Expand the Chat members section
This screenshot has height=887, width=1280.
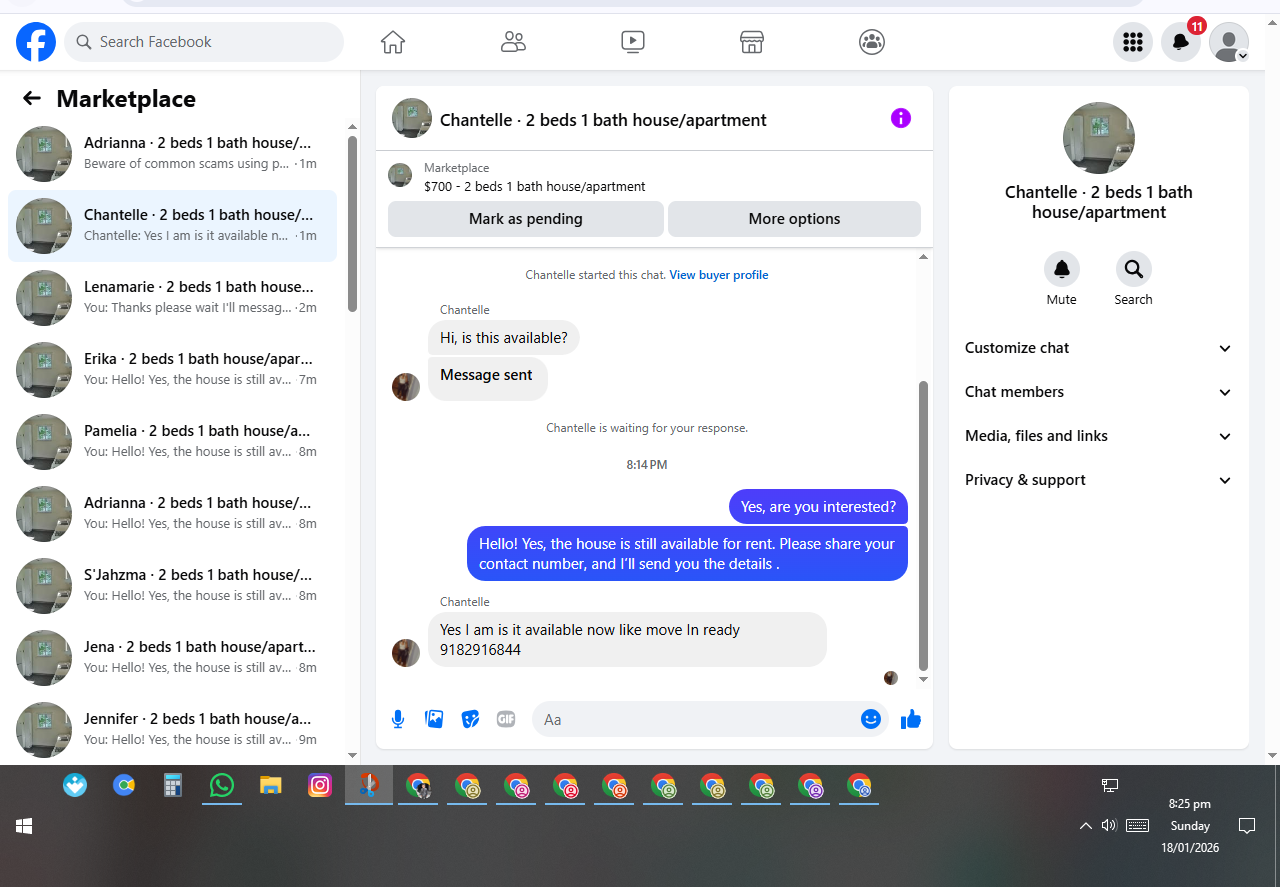pyautogui.click(x=1098, y=392)
